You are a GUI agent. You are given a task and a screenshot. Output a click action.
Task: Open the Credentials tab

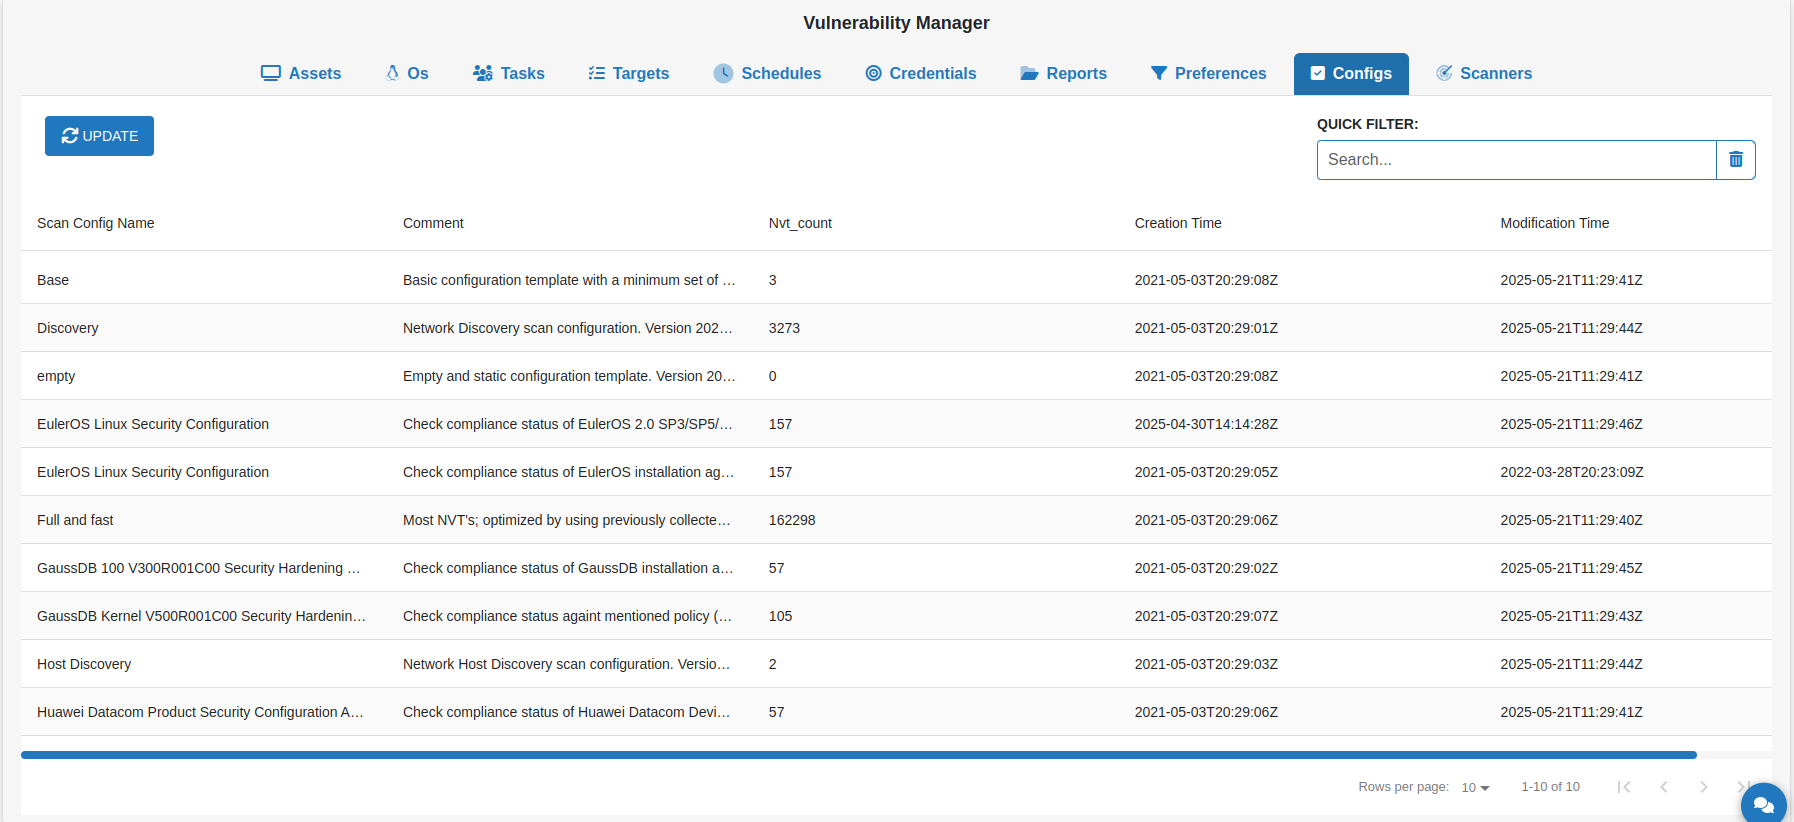(x=921, y=74)
